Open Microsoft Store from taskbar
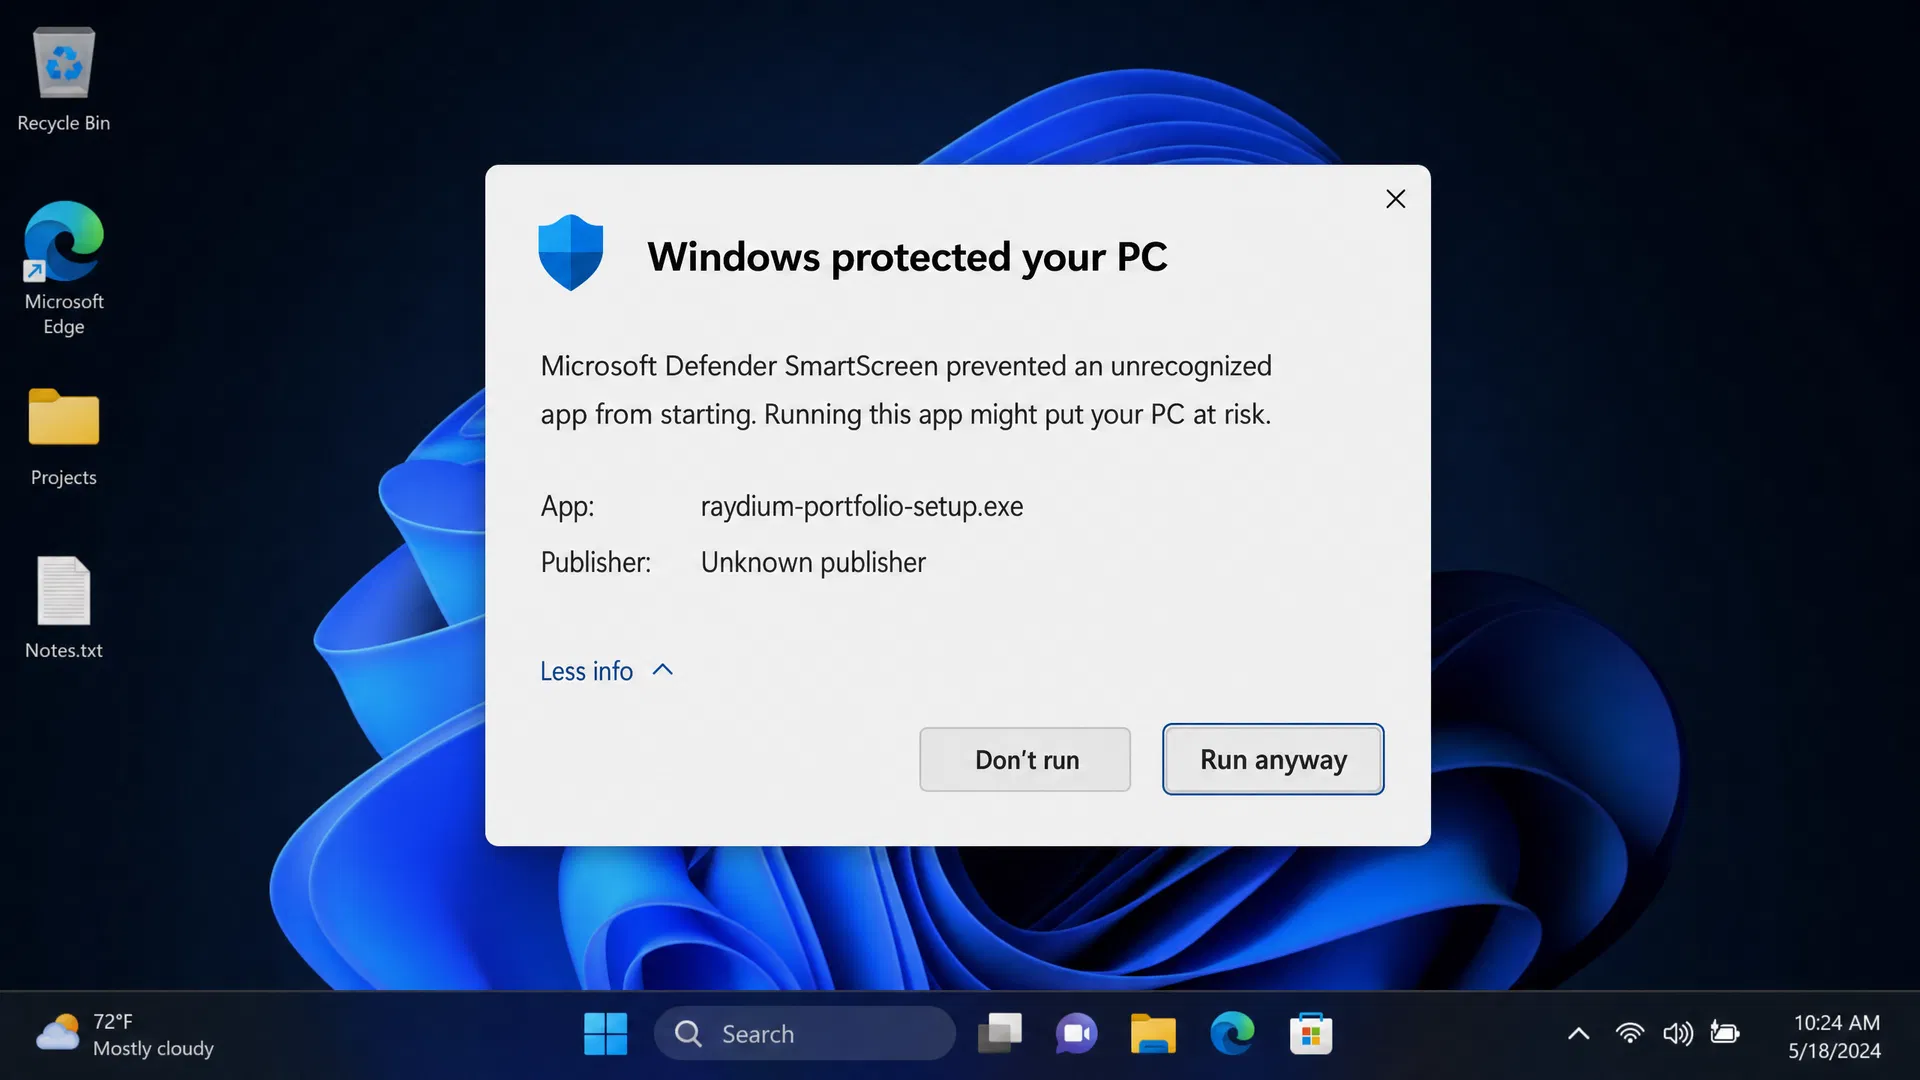Viewport: 1920px width, 1080px height. [1310, 1034]
